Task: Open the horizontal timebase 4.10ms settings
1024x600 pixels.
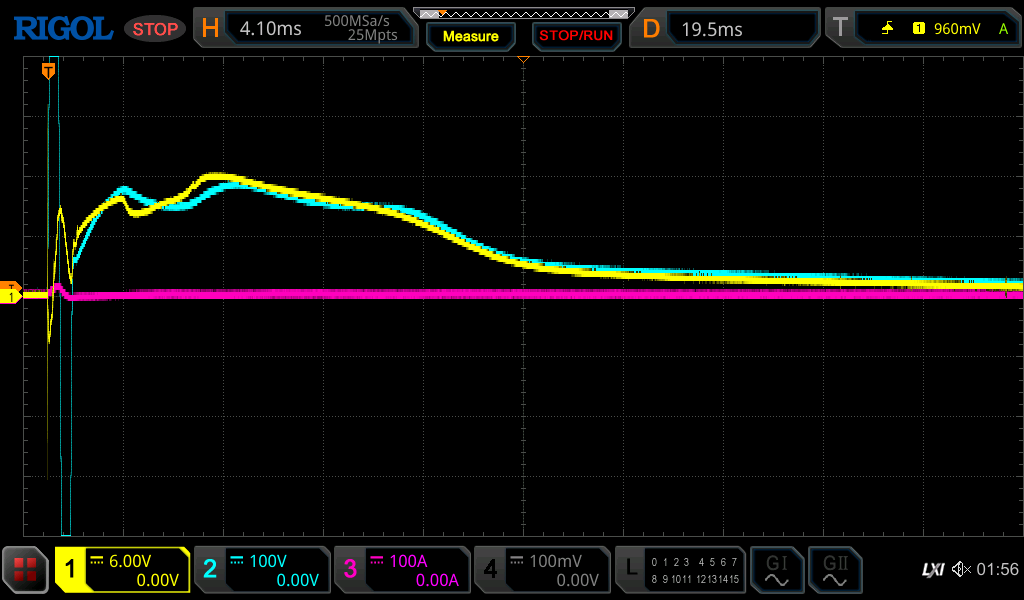Action: tap(304, 29)
